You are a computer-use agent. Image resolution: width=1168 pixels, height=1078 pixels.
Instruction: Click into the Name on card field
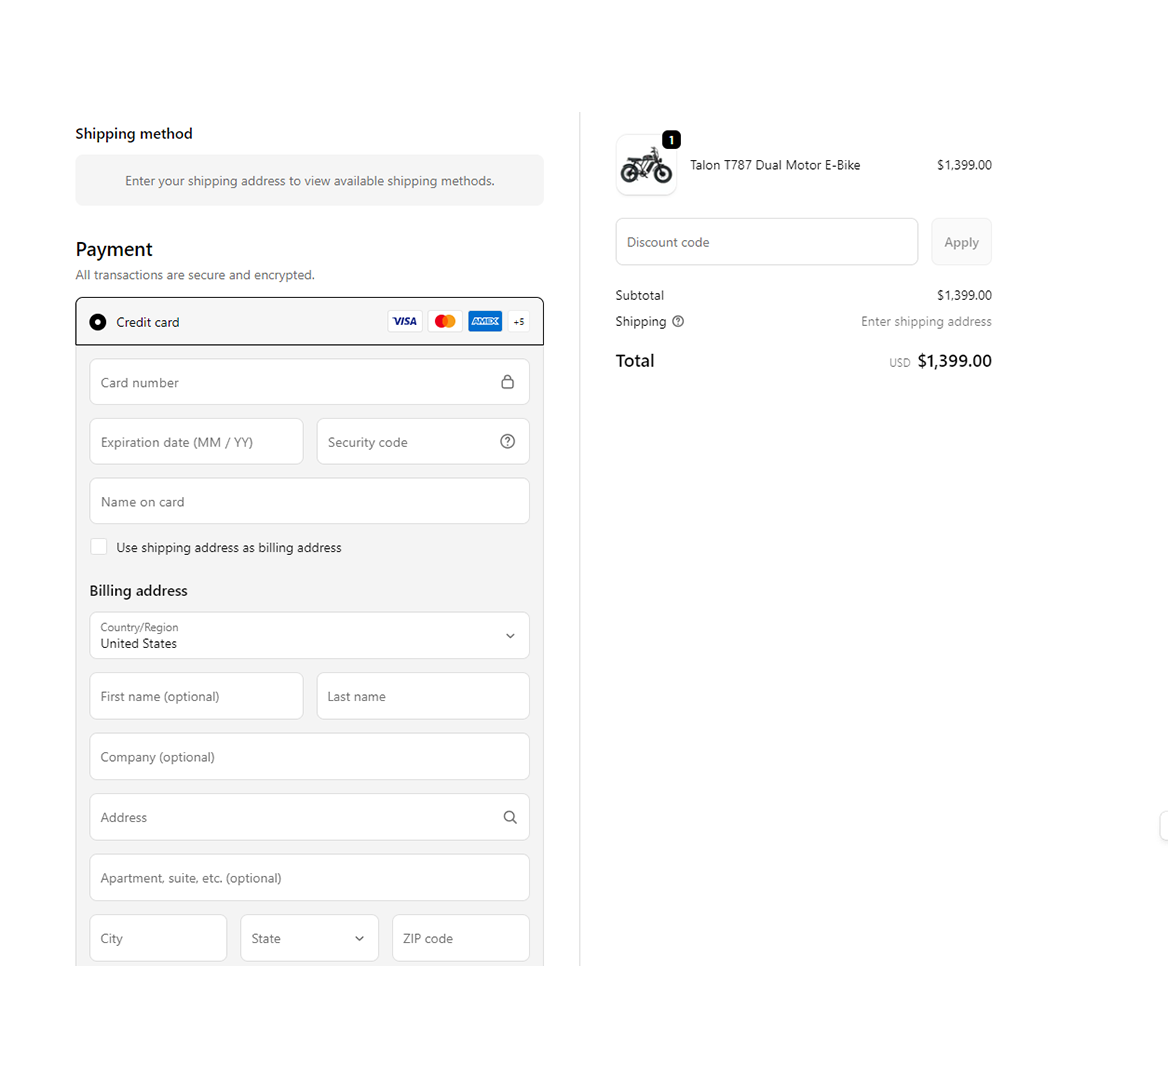[x=309, y=502]
